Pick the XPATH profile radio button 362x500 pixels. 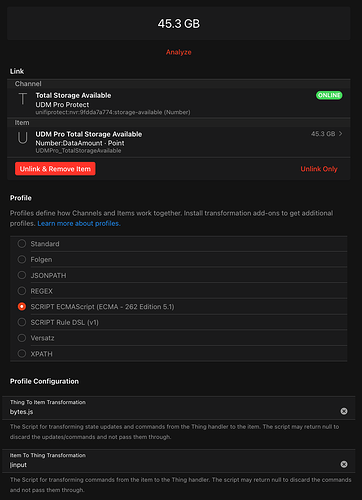[x=22, y=353]
